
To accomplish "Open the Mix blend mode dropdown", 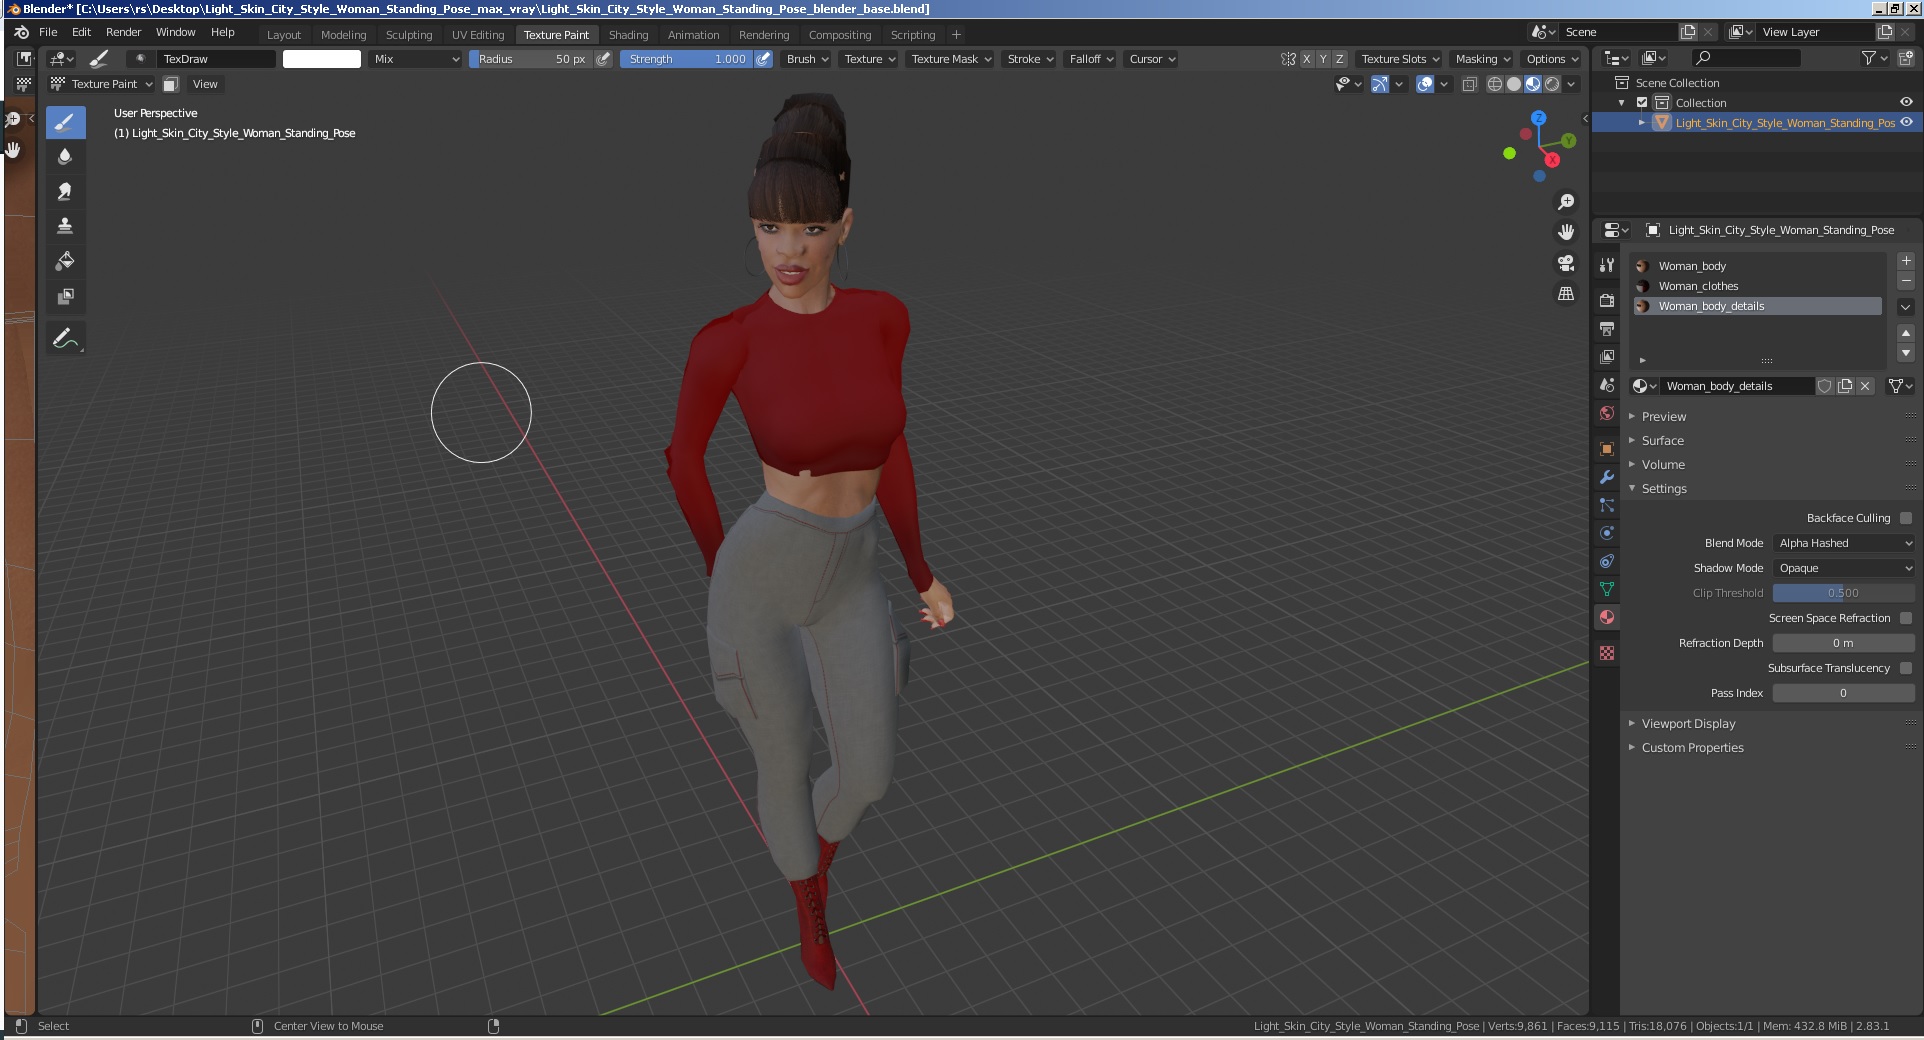I will (415, 59).
